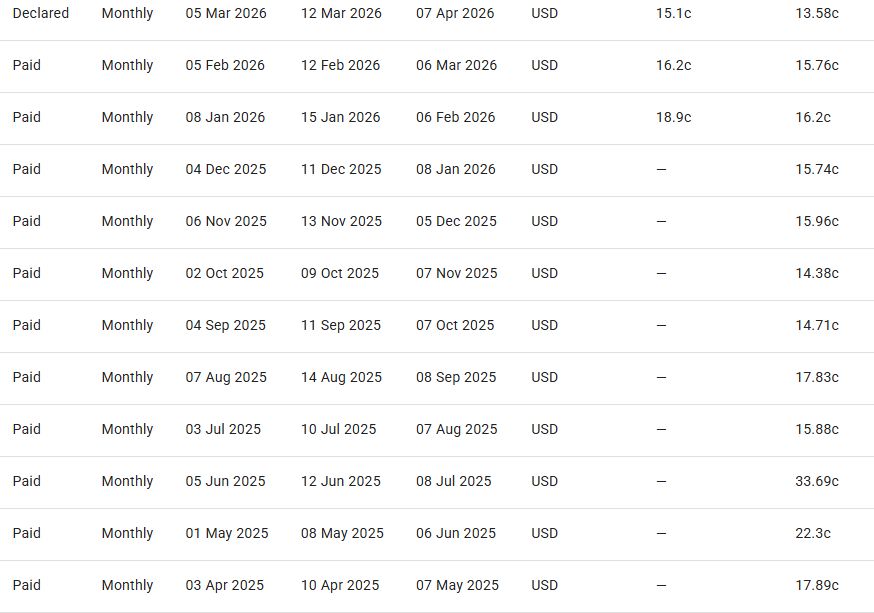
Task: Click the 15.96c dividend amount
Action: [817, 222]
